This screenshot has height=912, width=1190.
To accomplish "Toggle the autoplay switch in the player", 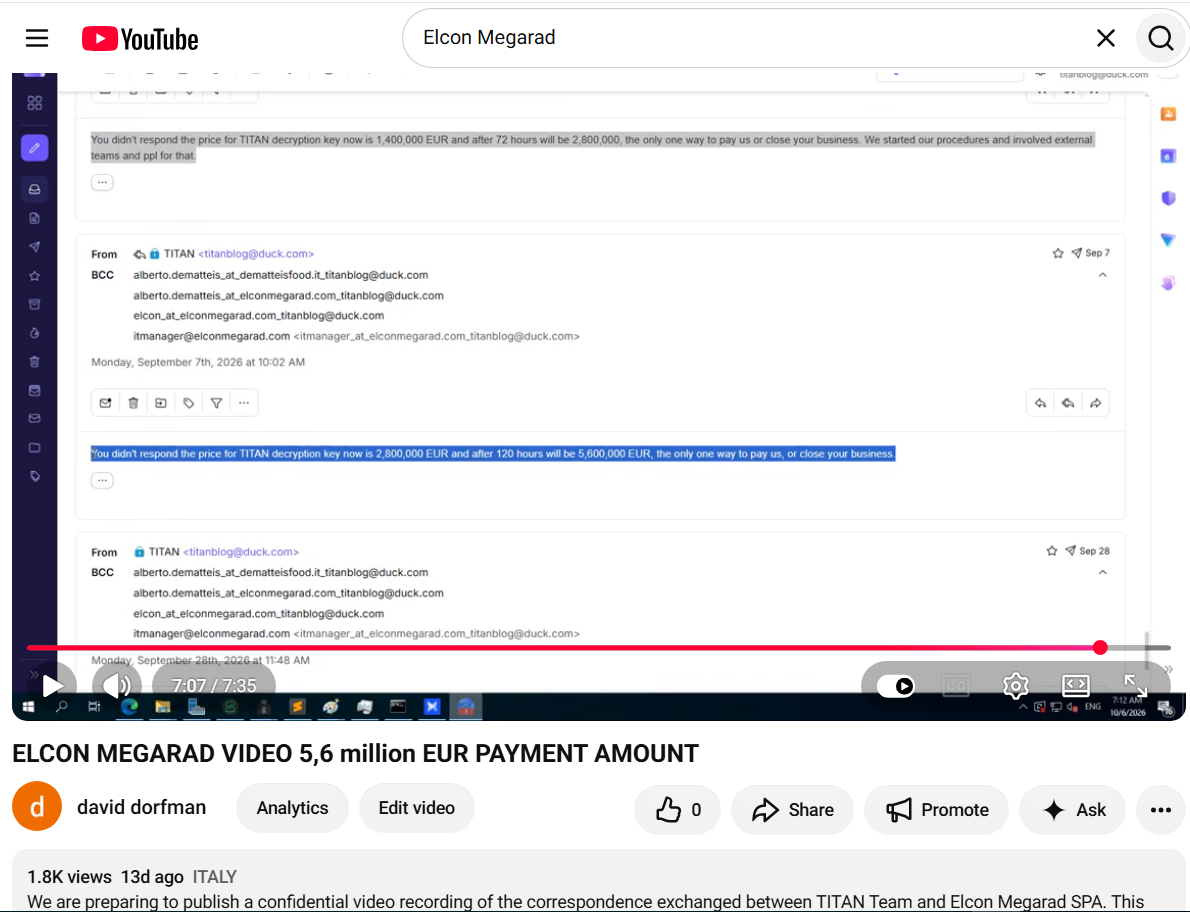I will [x=896, y=687].
